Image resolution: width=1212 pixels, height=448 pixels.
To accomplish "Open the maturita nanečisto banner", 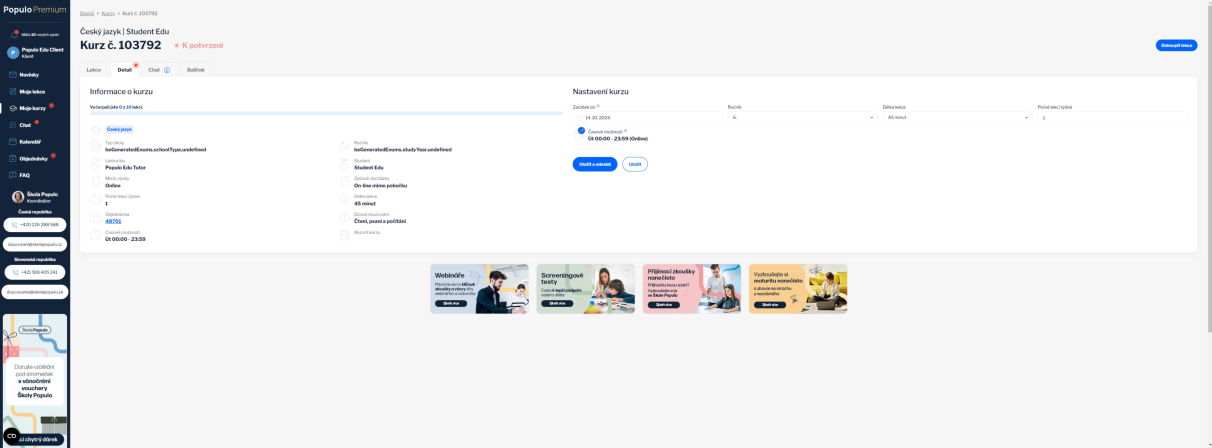I will click(x=798, y=289).
